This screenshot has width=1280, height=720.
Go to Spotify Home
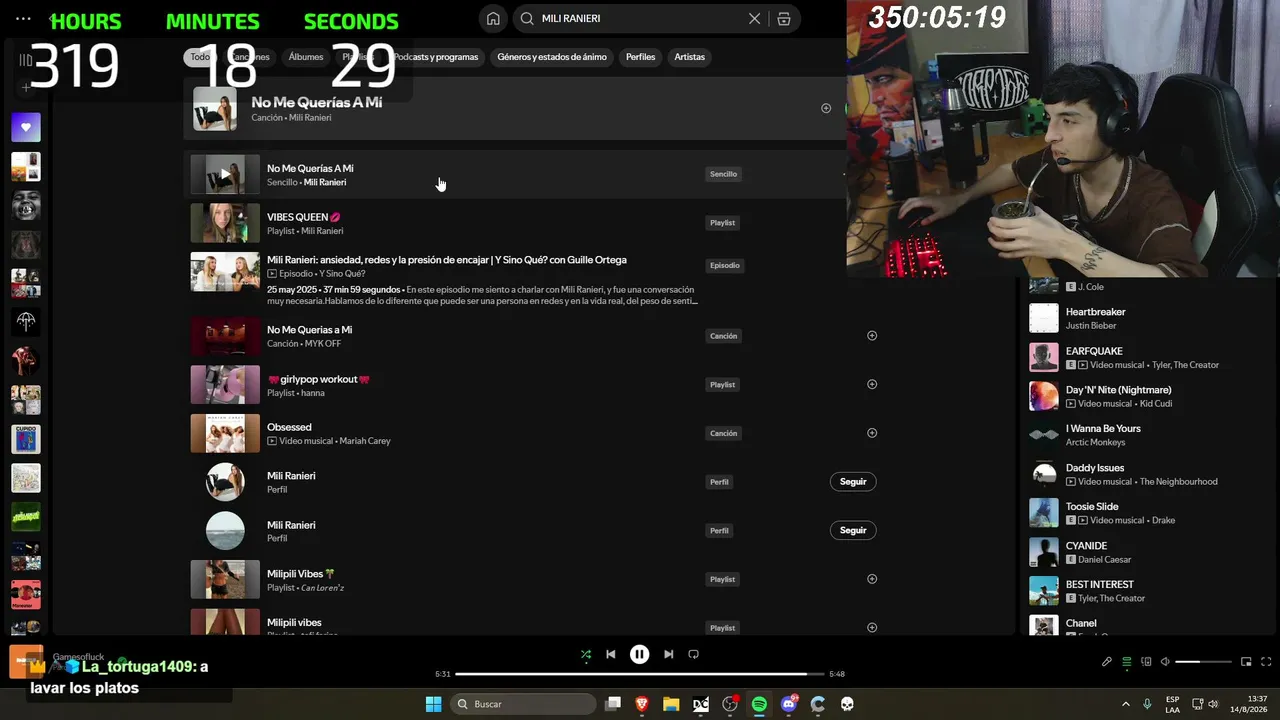(x=493, y=18)
